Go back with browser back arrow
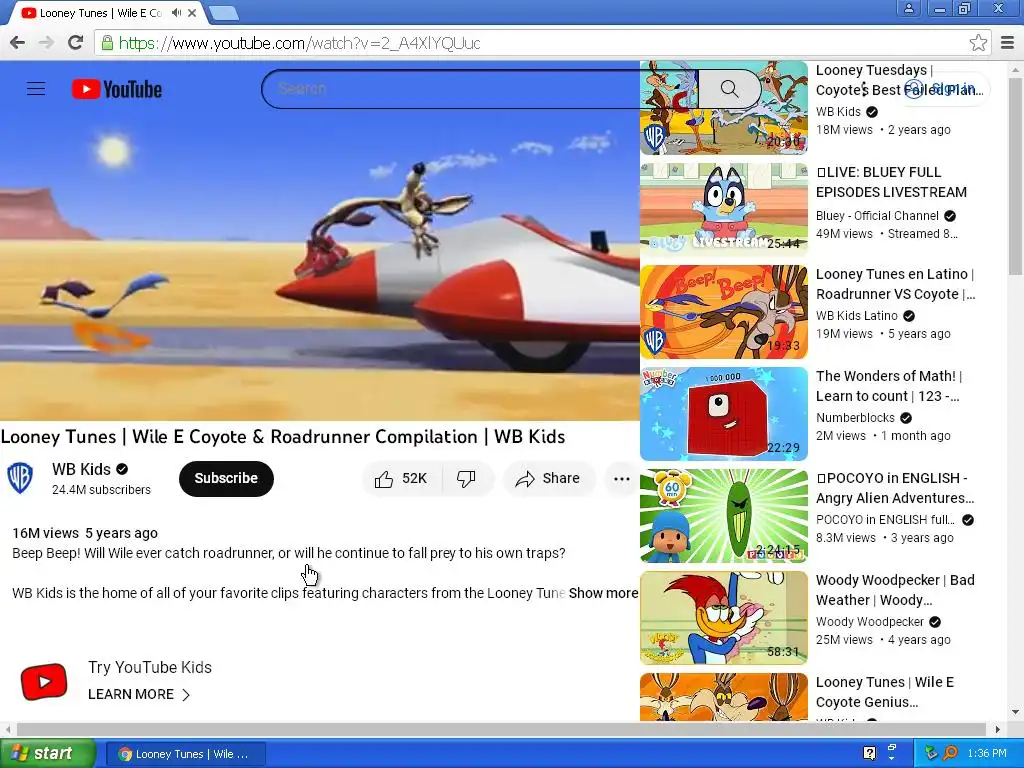The image size is (1024, 768). pyautogui.click(x=18, y=43)
